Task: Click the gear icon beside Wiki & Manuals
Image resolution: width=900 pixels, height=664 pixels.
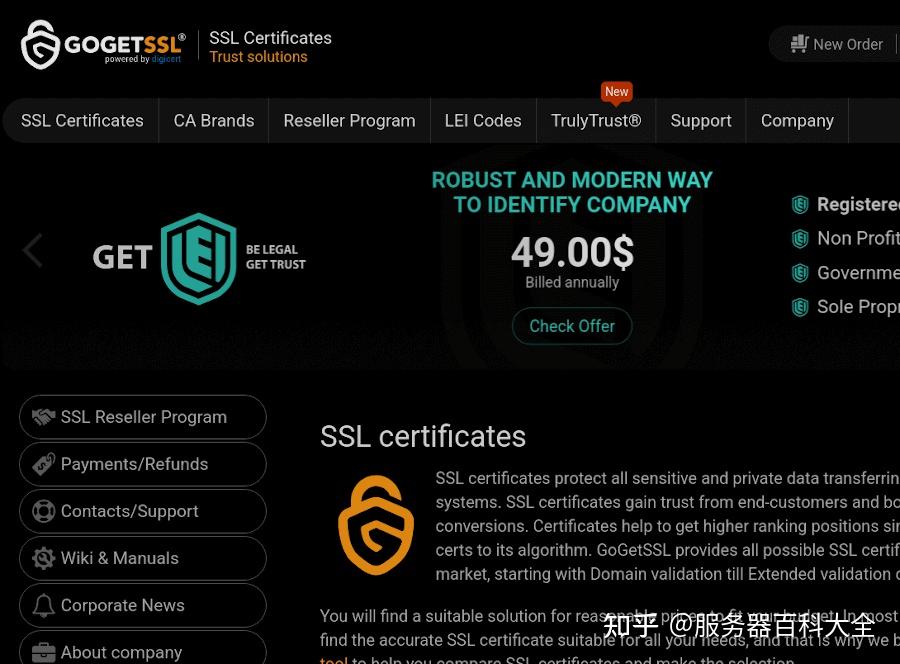Action: [x=43, y=558]
